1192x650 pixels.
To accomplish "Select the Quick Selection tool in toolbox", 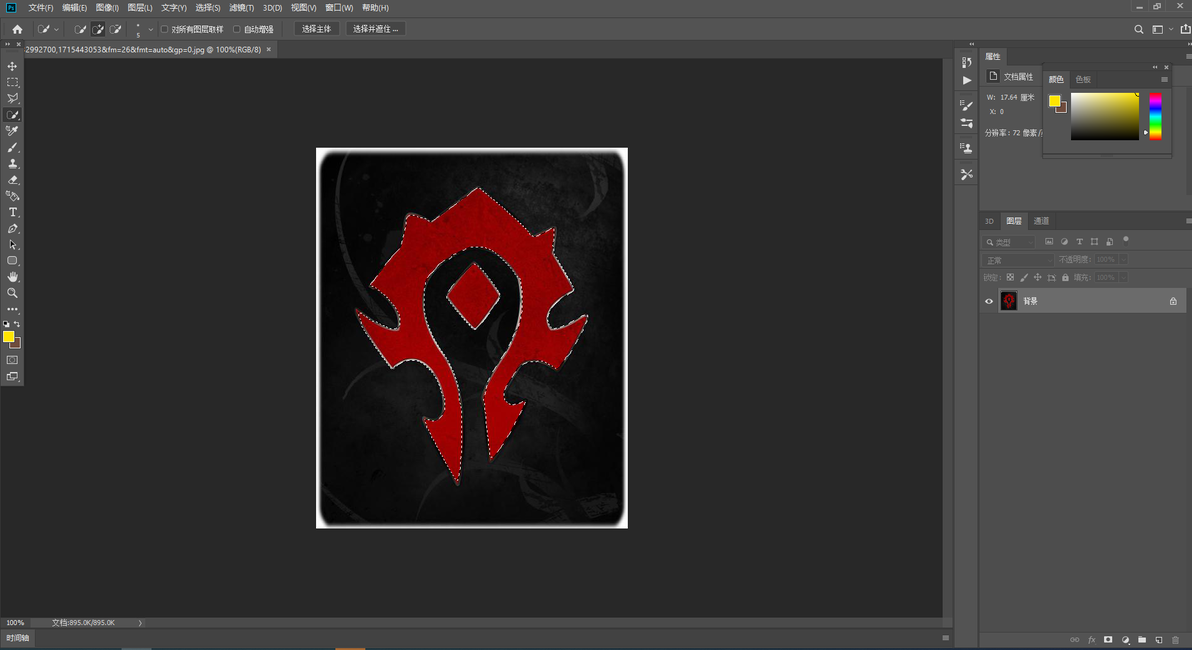I will pyautogui.click(x=12, y=115).
